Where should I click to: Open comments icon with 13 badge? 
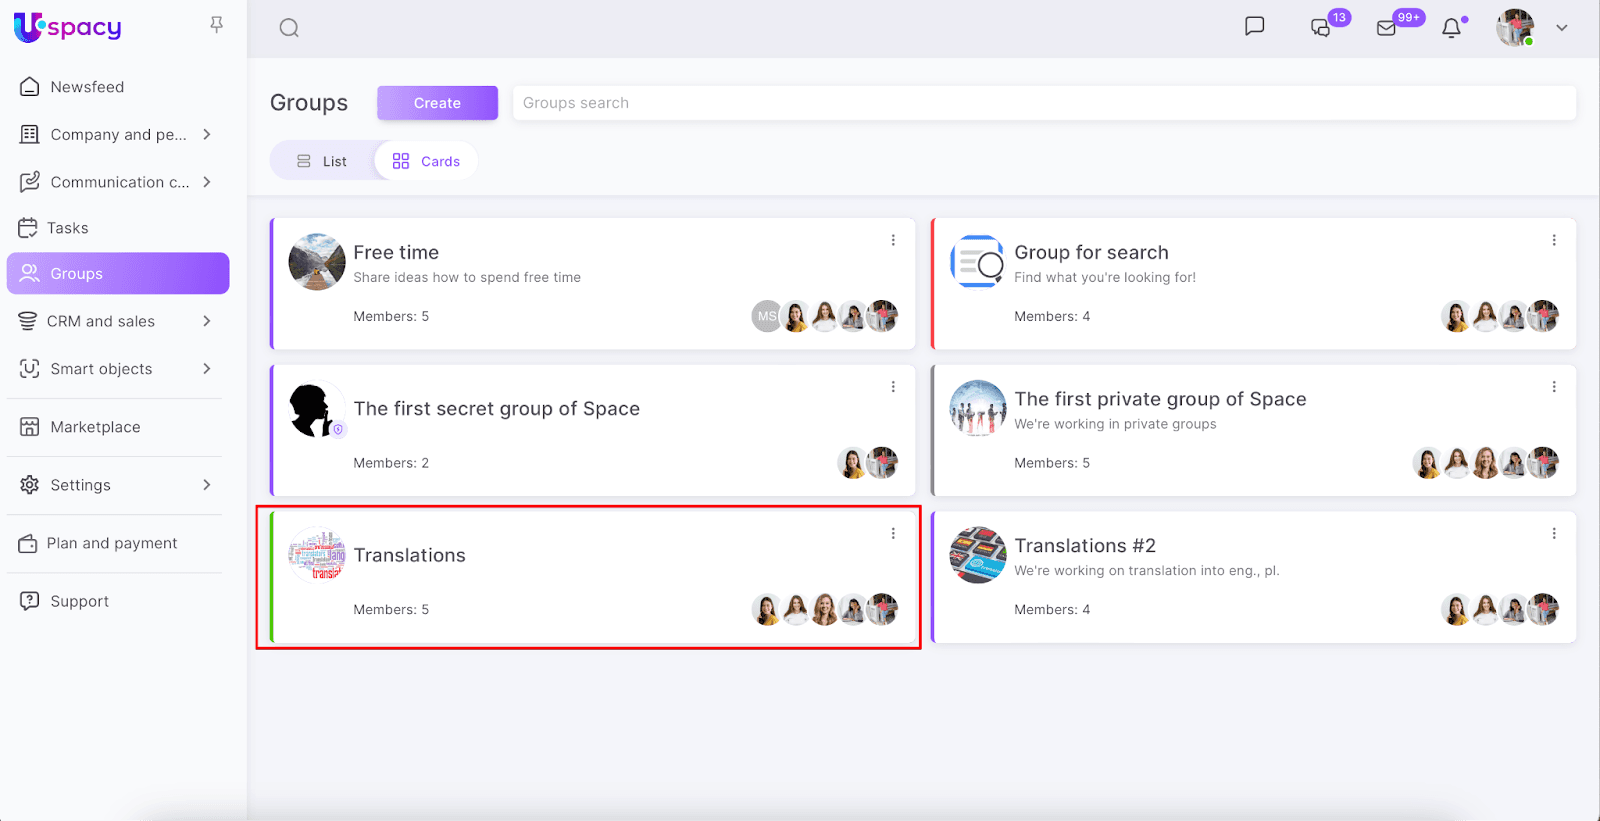click(1321, 28)
